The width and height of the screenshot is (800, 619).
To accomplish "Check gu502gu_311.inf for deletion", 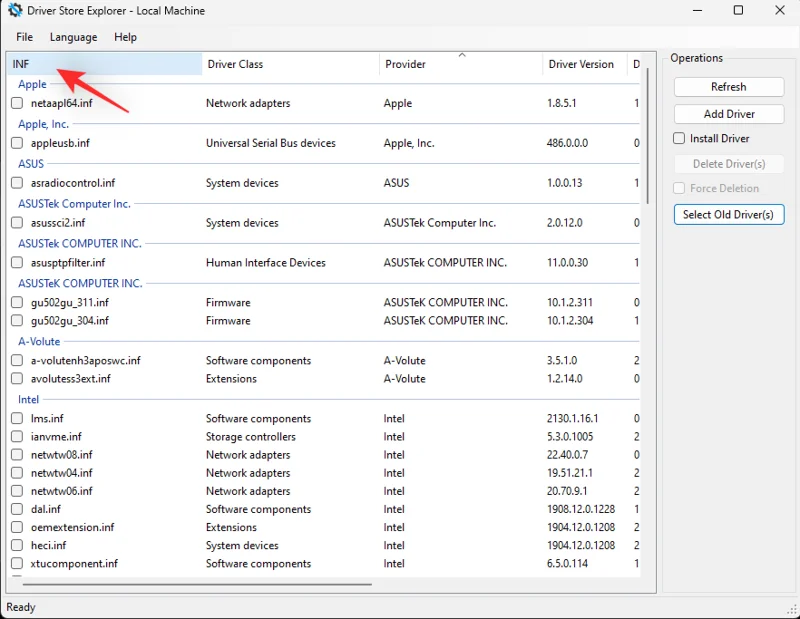I will coord(17,302).
